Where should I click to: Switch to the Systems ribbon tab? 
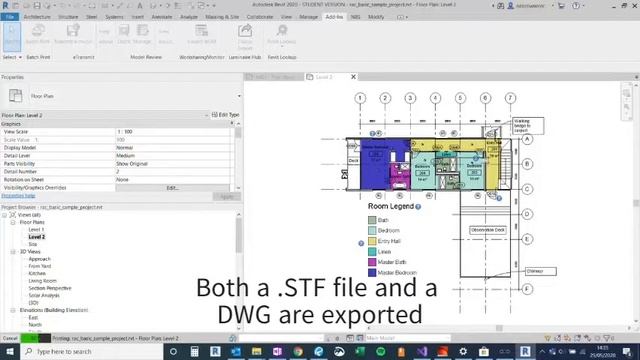pos(114,17)
